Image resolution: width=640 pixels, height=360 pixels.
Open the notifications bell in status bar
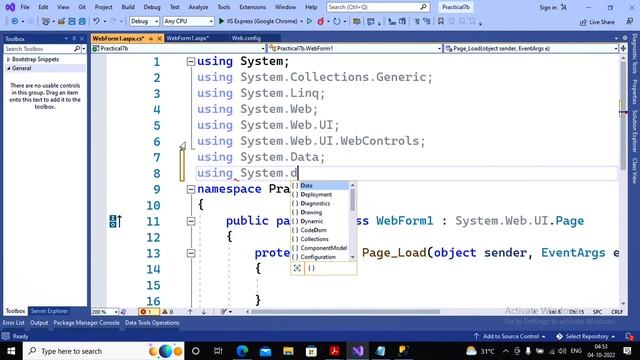(629, 336)
